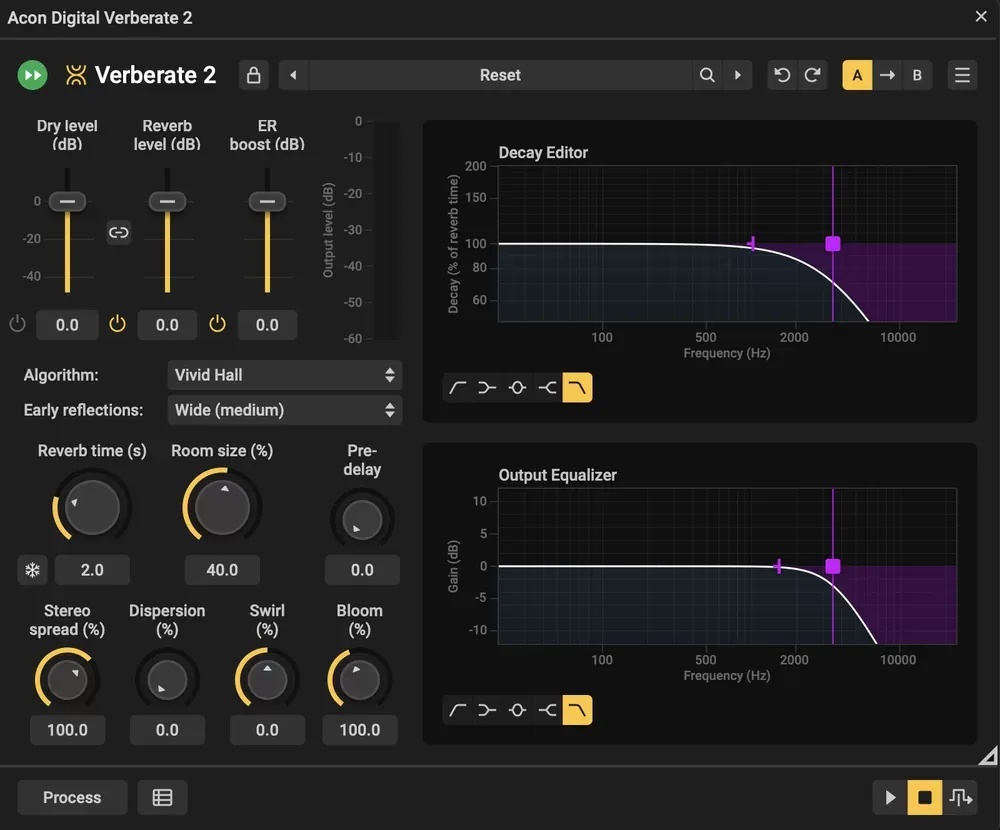Click the Swirl value field
Screen dimensions: 1000x830
[x=267, y=730]
